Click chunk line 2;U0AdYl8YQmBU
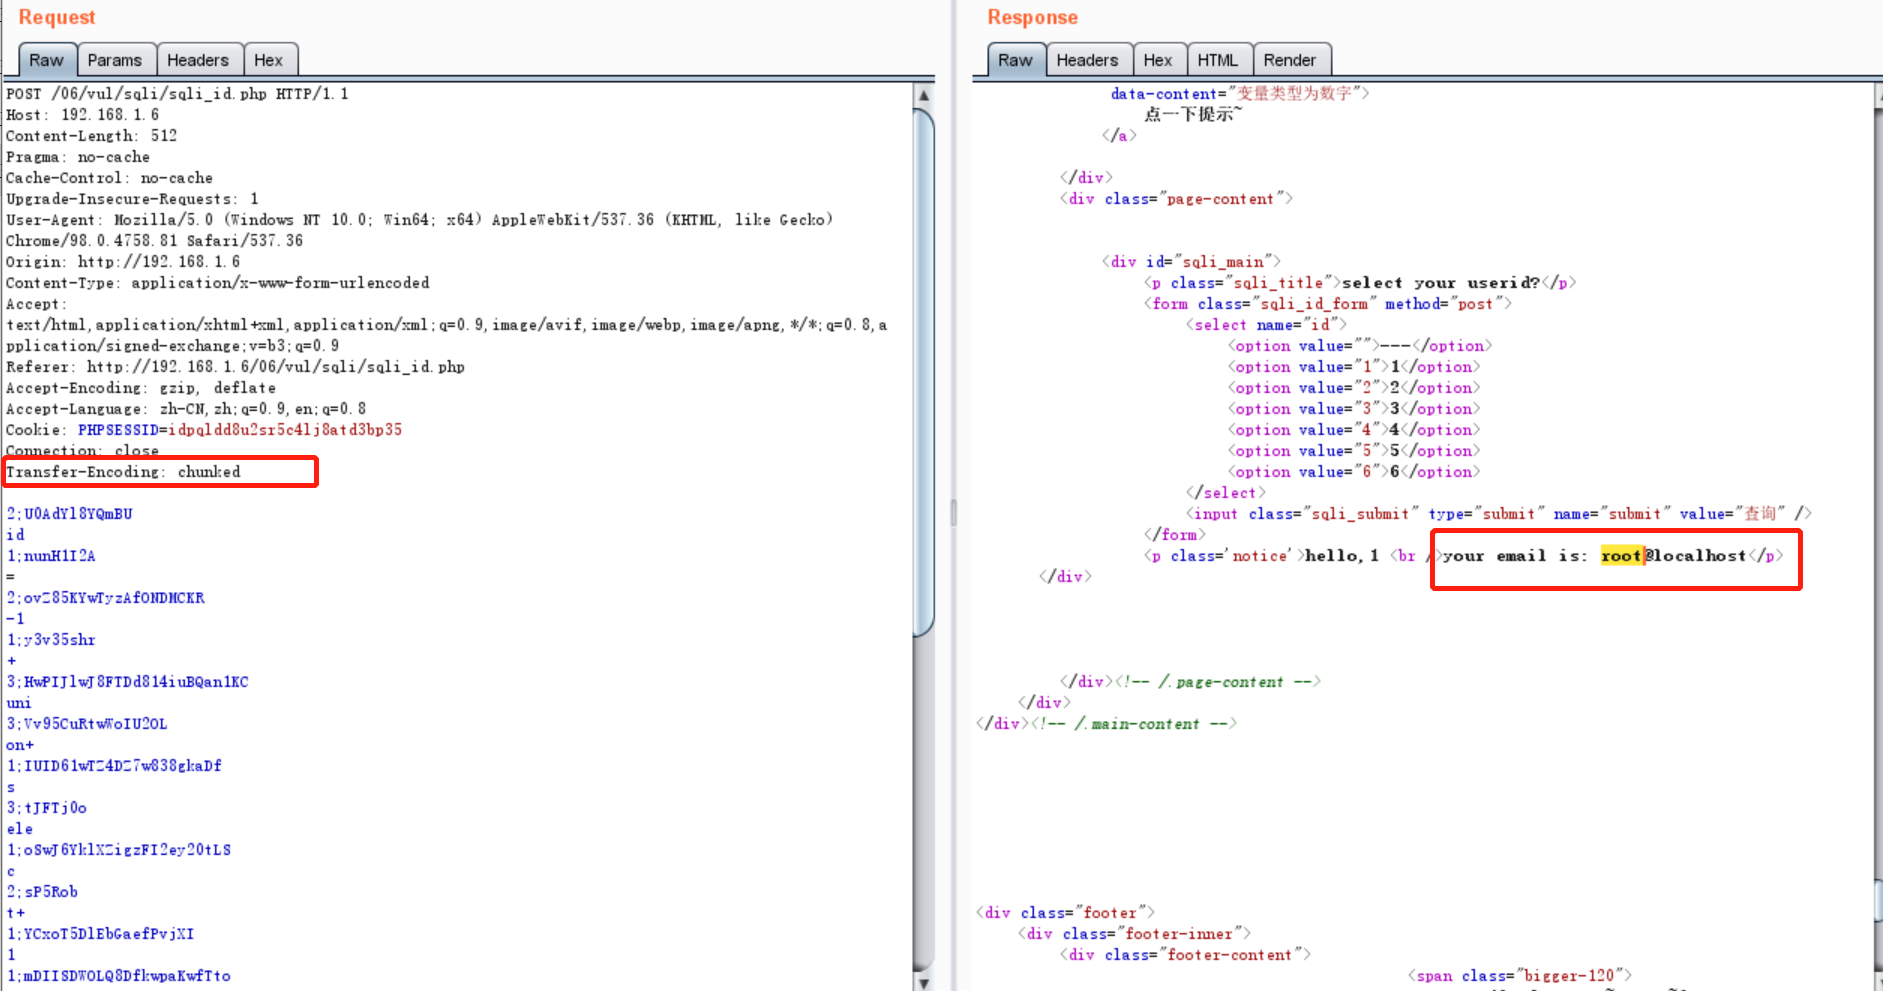Viewport: 1883px width, 991px height. [69, 514]
